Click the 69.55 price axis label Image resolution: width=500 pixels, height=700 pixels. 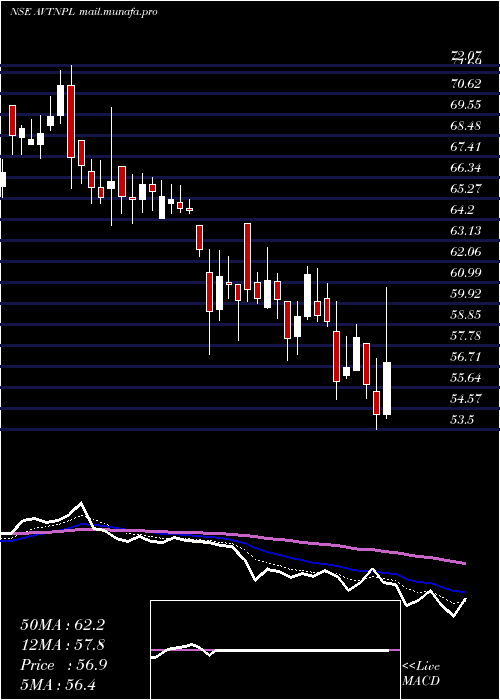[x=466, y=104]
